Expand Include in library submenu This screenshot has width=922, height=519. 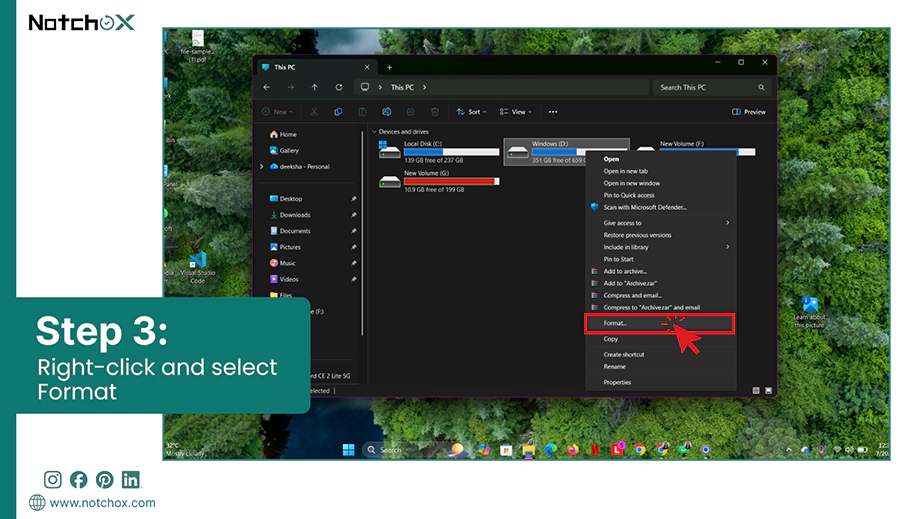click(x=660, y=247)
